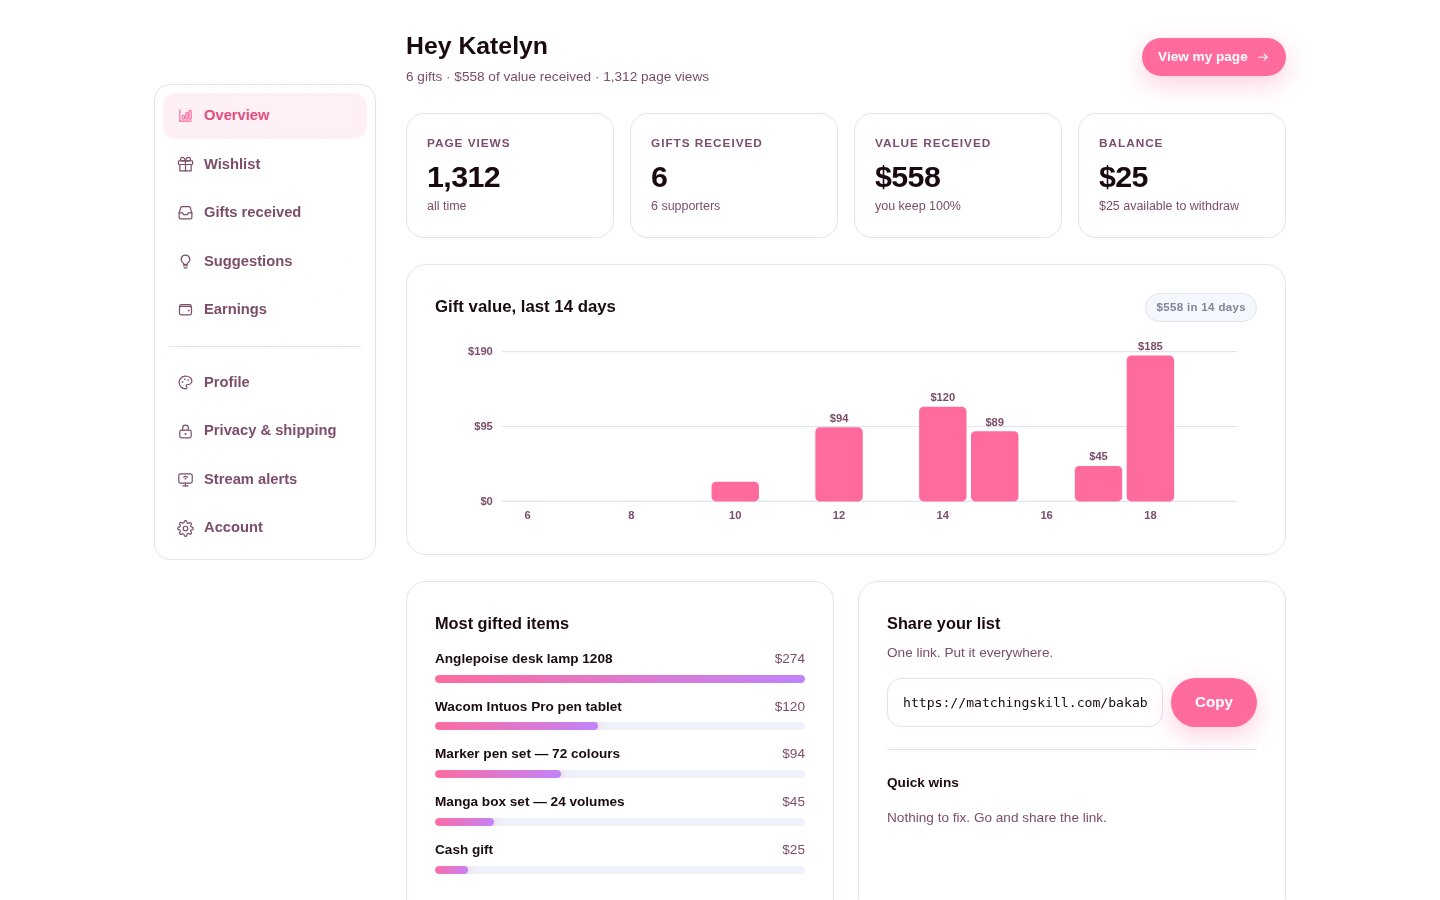Open the Profile settings
The height and width of the screenshot is (900, 1440).
pos(265,382)
